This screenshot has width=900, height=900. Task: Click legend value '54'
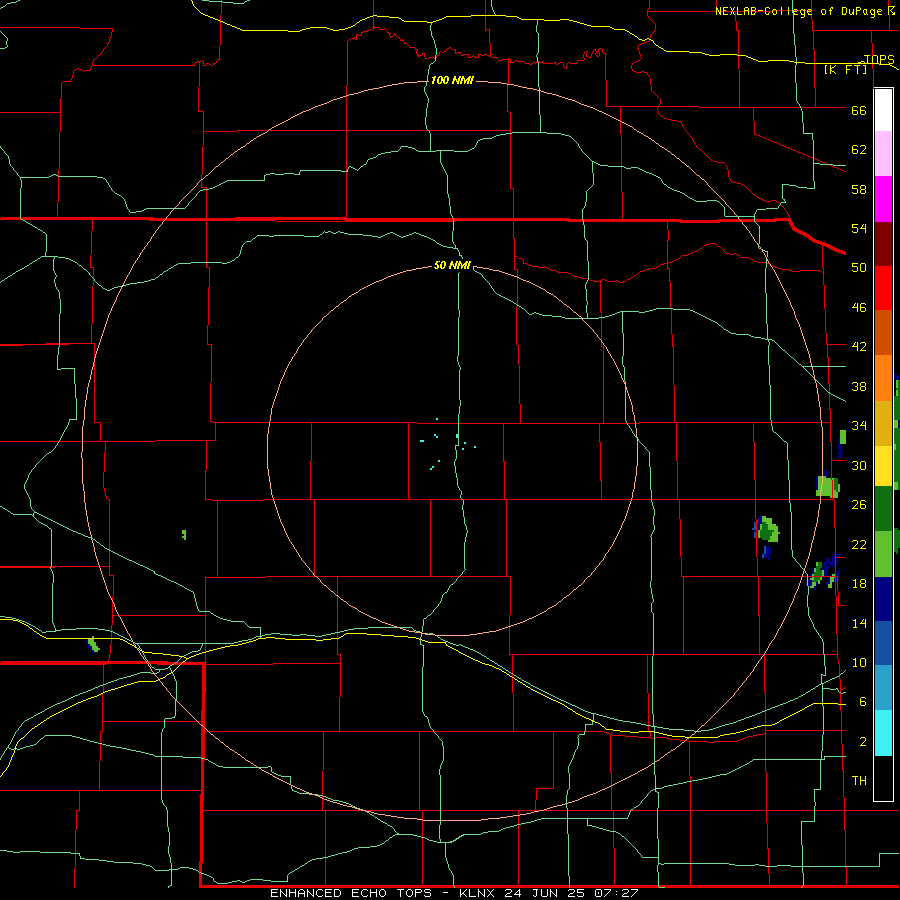(x=859, y=228)
